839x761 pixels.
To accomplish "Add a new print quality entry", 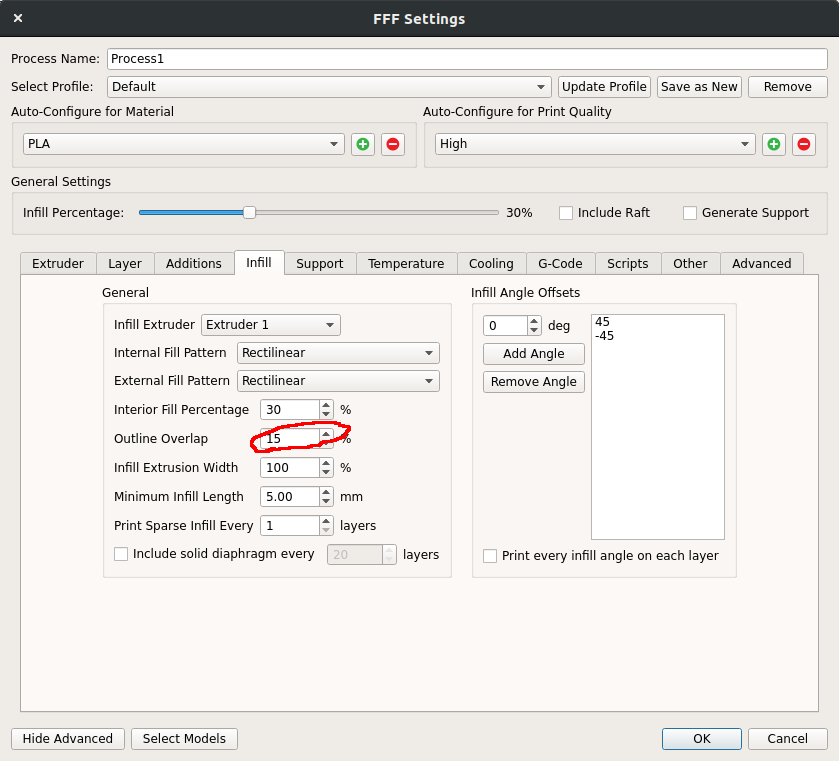I will coord(774,144).
